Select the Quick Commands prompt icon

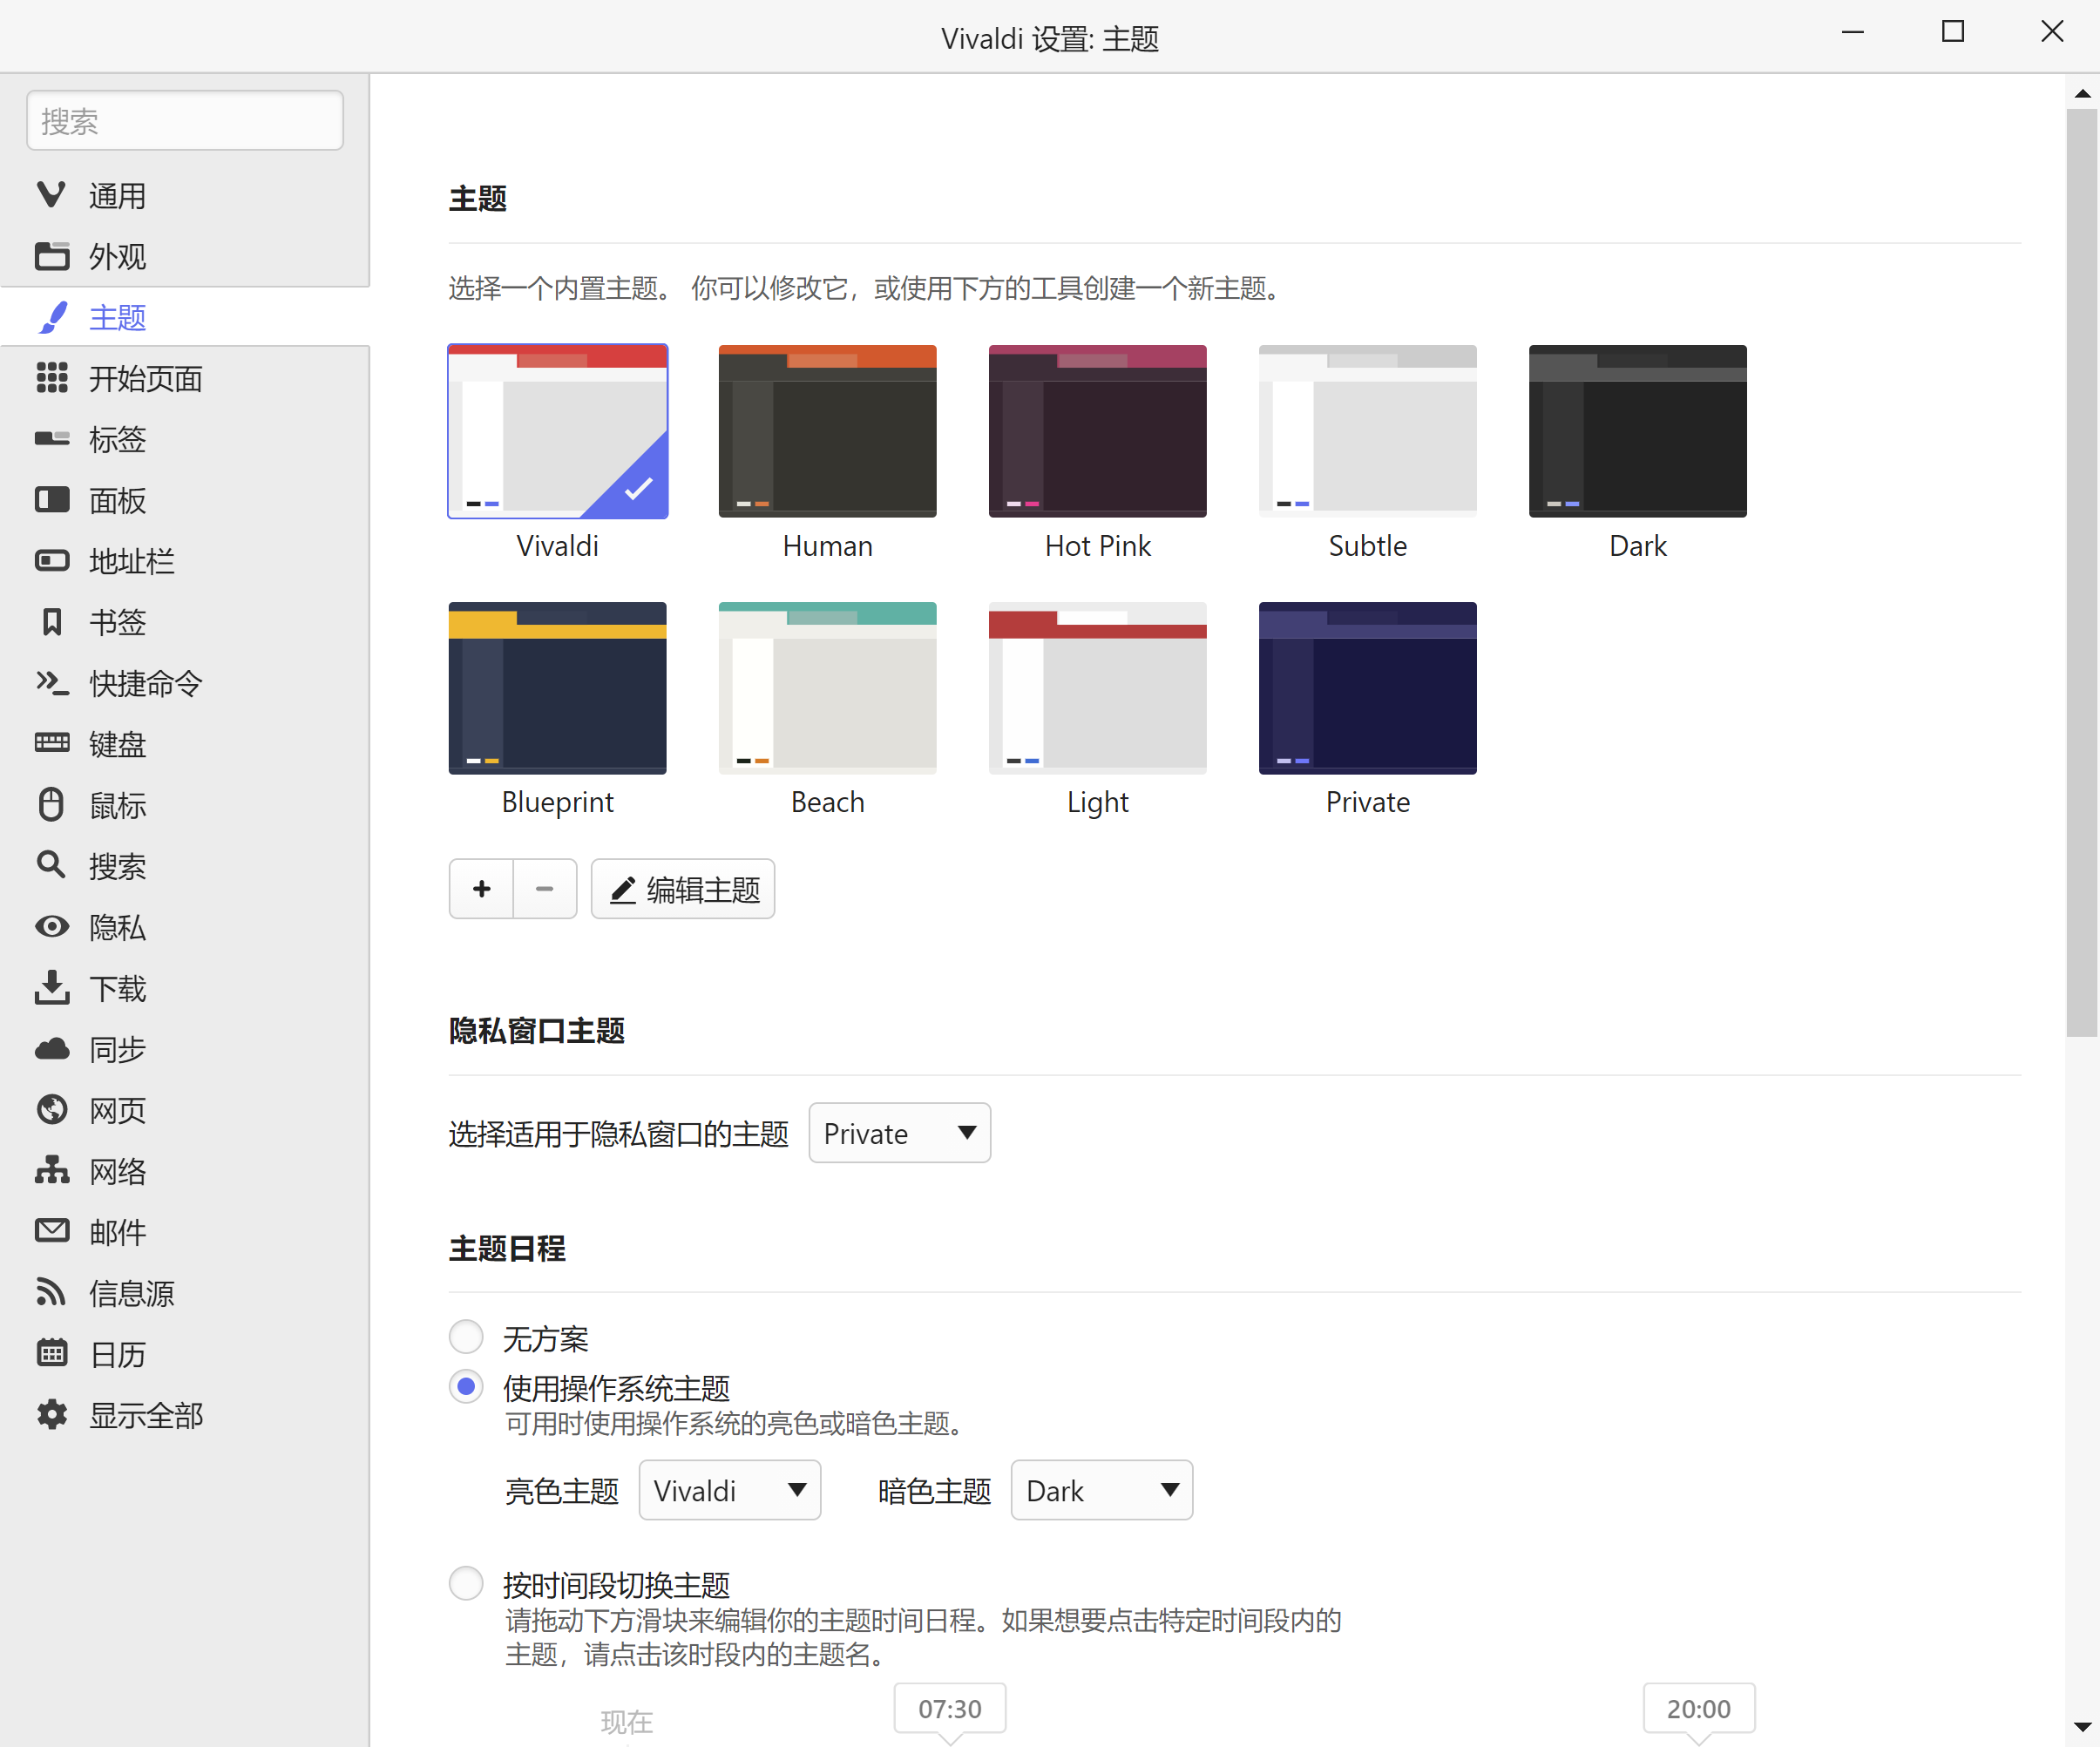[x=52, y=683]
